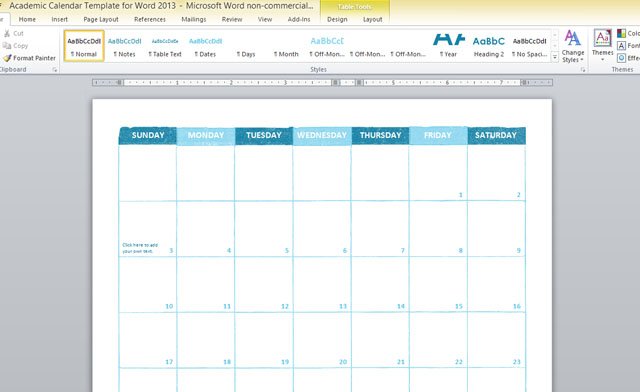The width and height of the screenshot is (640, 392).
Task: Click the 'Click here to add your own text' placeholder
Action: (140, 248)
